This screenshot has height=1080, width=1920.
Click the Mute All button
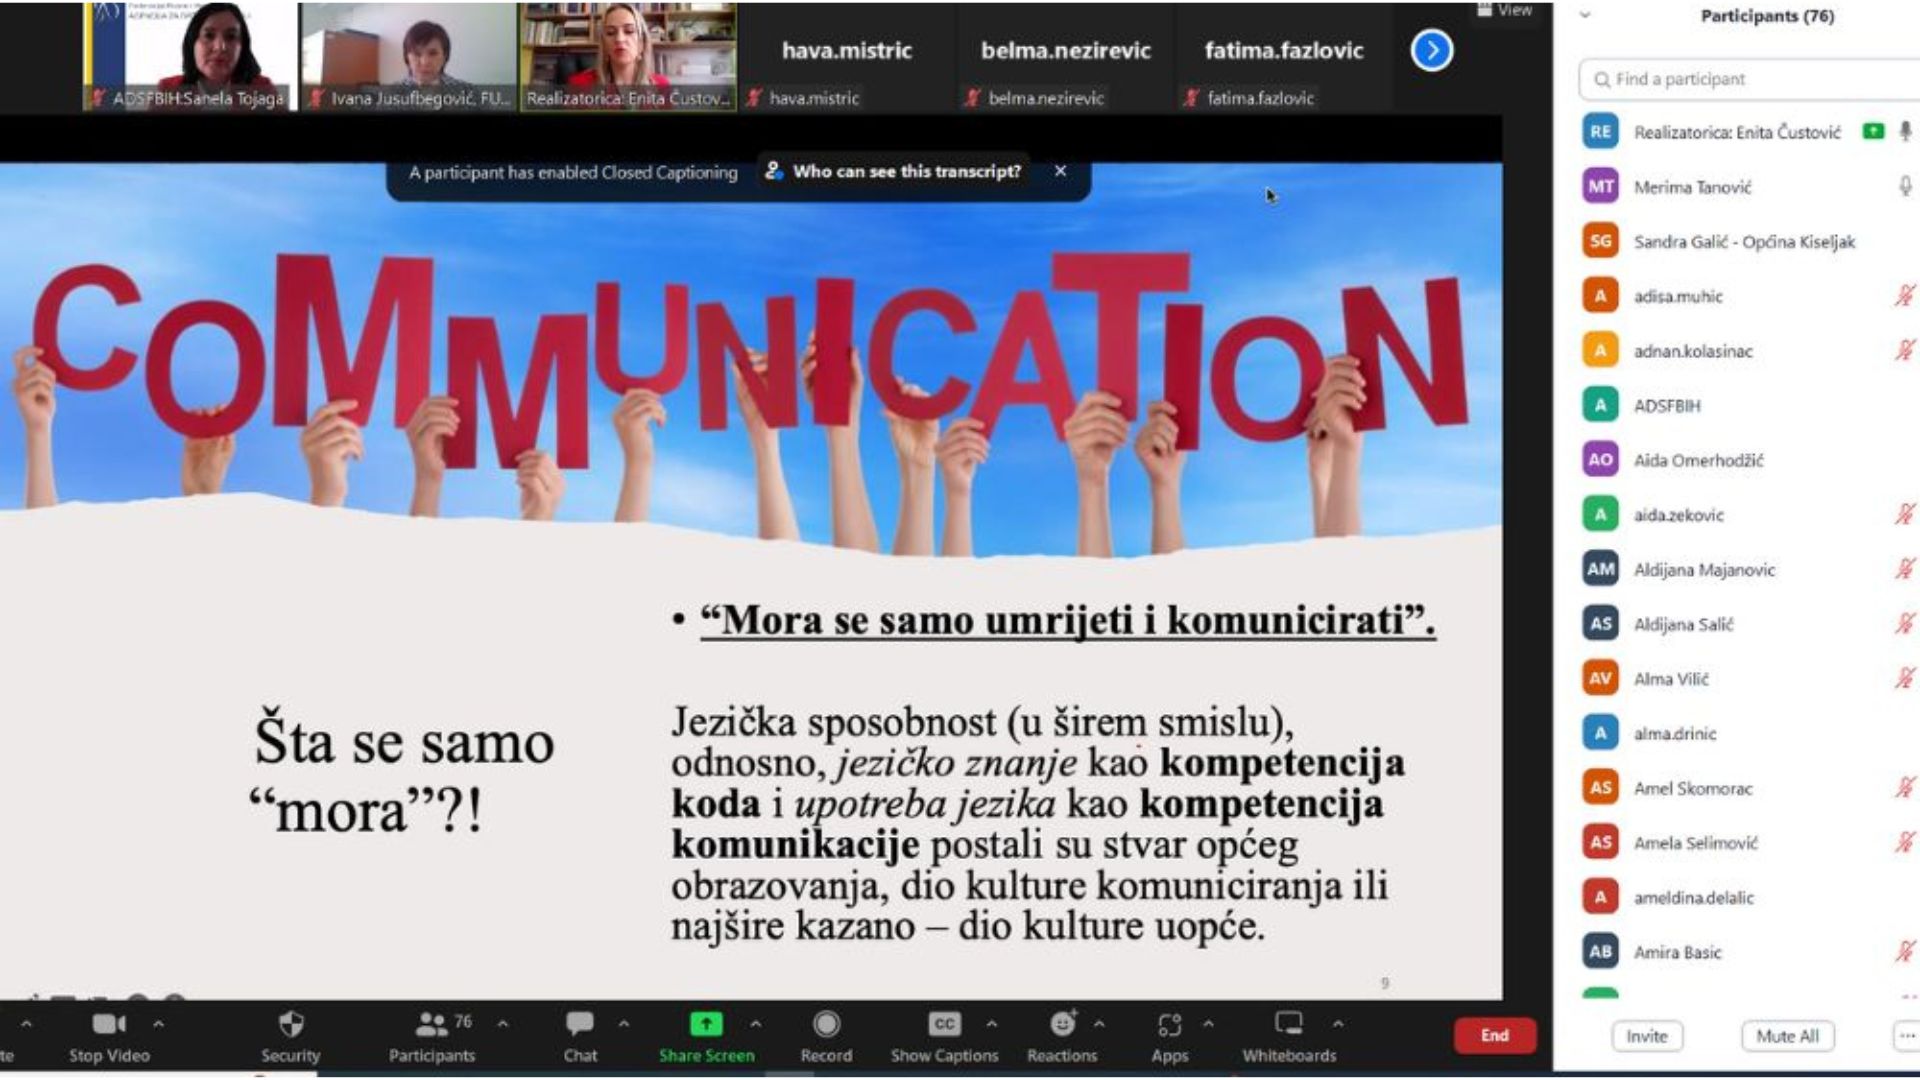pyautogui.click(x=1787, y=1036)
